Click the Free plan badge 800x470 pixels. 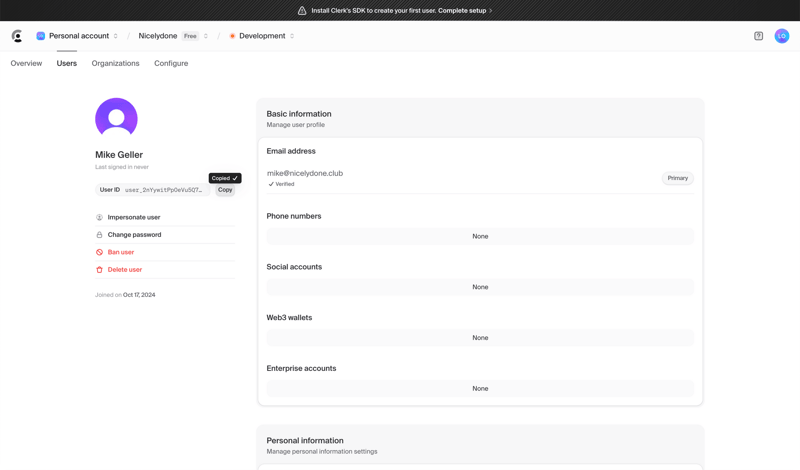190,36
